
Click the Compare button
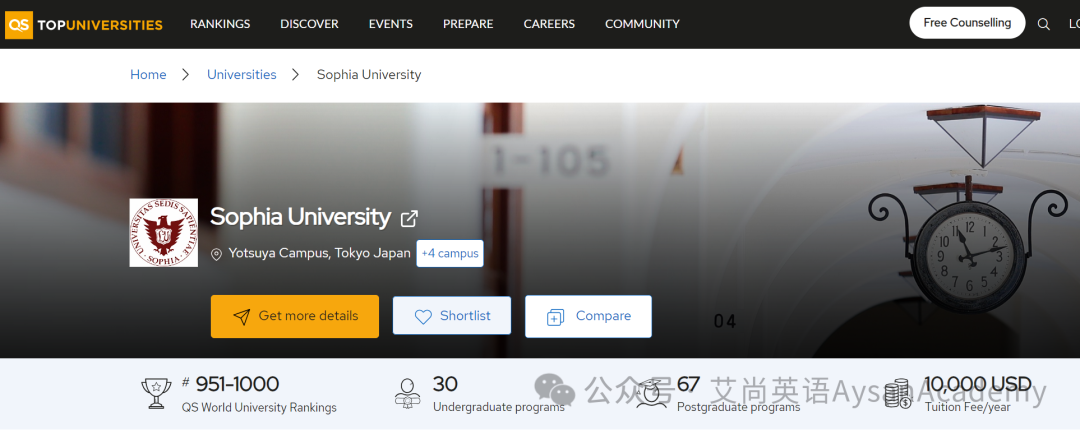coord(588,316)
